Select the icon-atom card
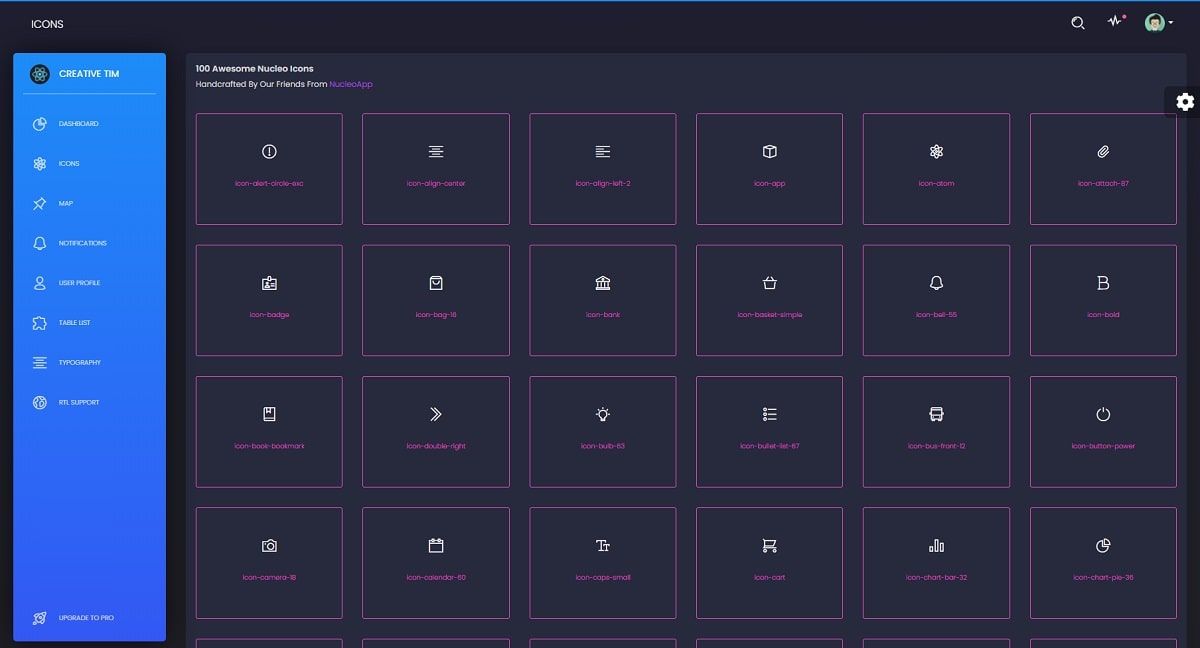Viewport: 1200px width, 648px height. click(935, 168)
